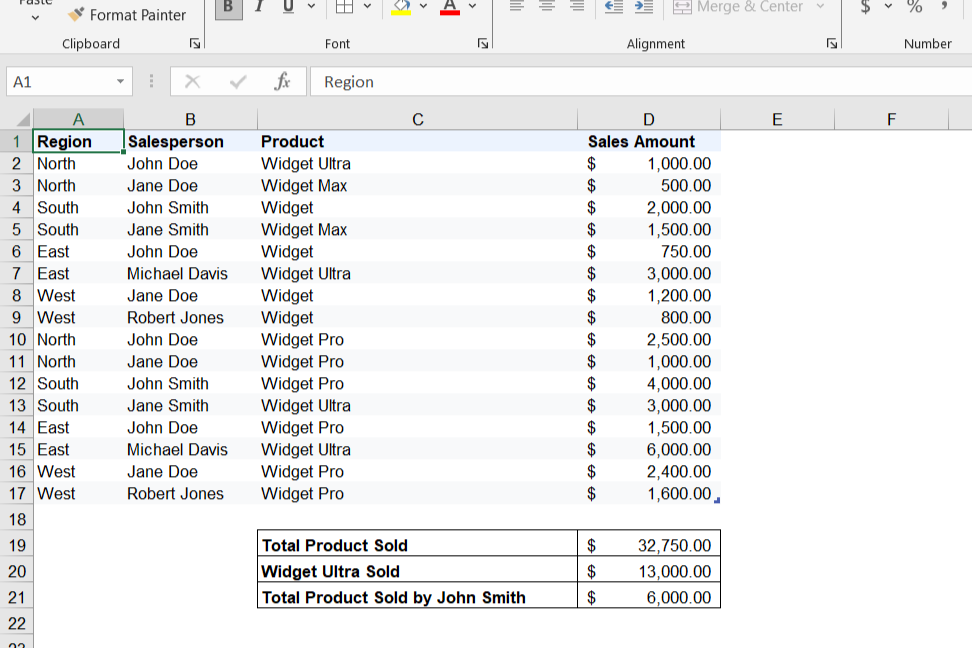
Task: Select Widget Ultra cell in row 13
Action: tap(418, 406)
